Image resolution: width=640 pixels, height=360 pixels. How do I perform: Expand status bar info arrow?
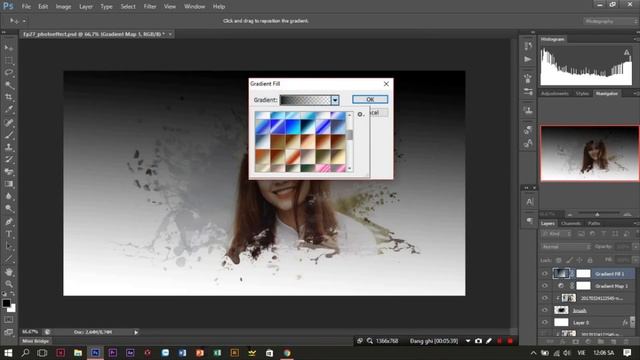click(x=136, y=332)
